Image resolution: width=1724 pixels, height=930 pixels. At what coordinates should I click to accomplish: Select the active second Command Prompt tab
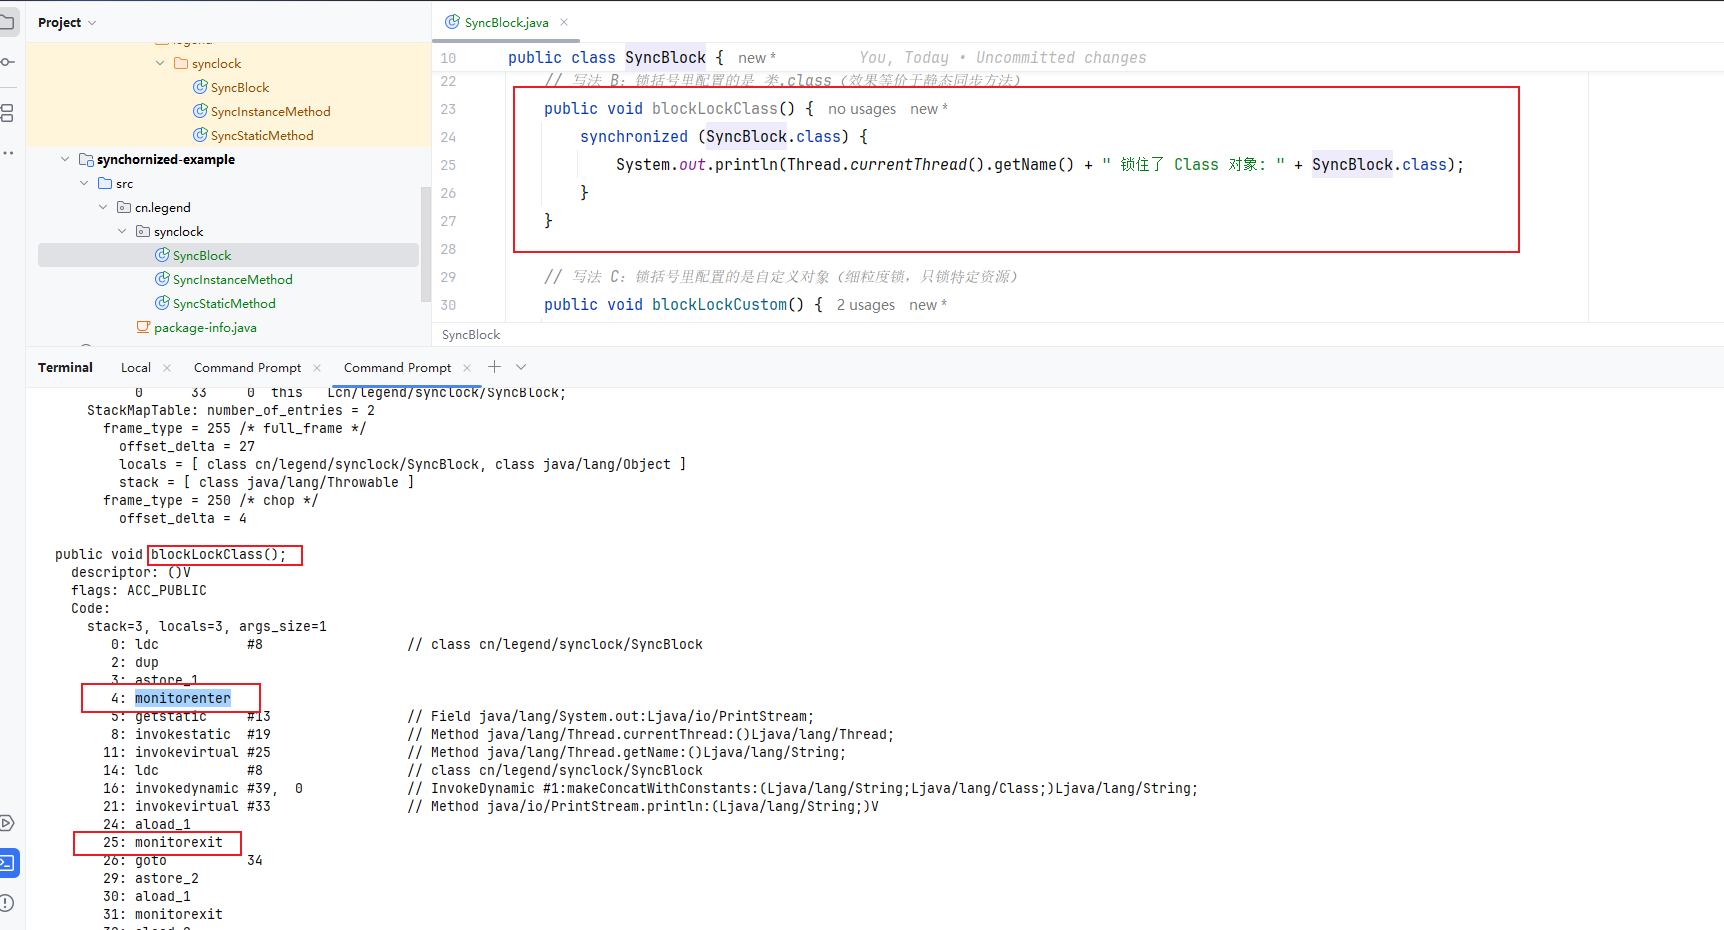point(397,368)
